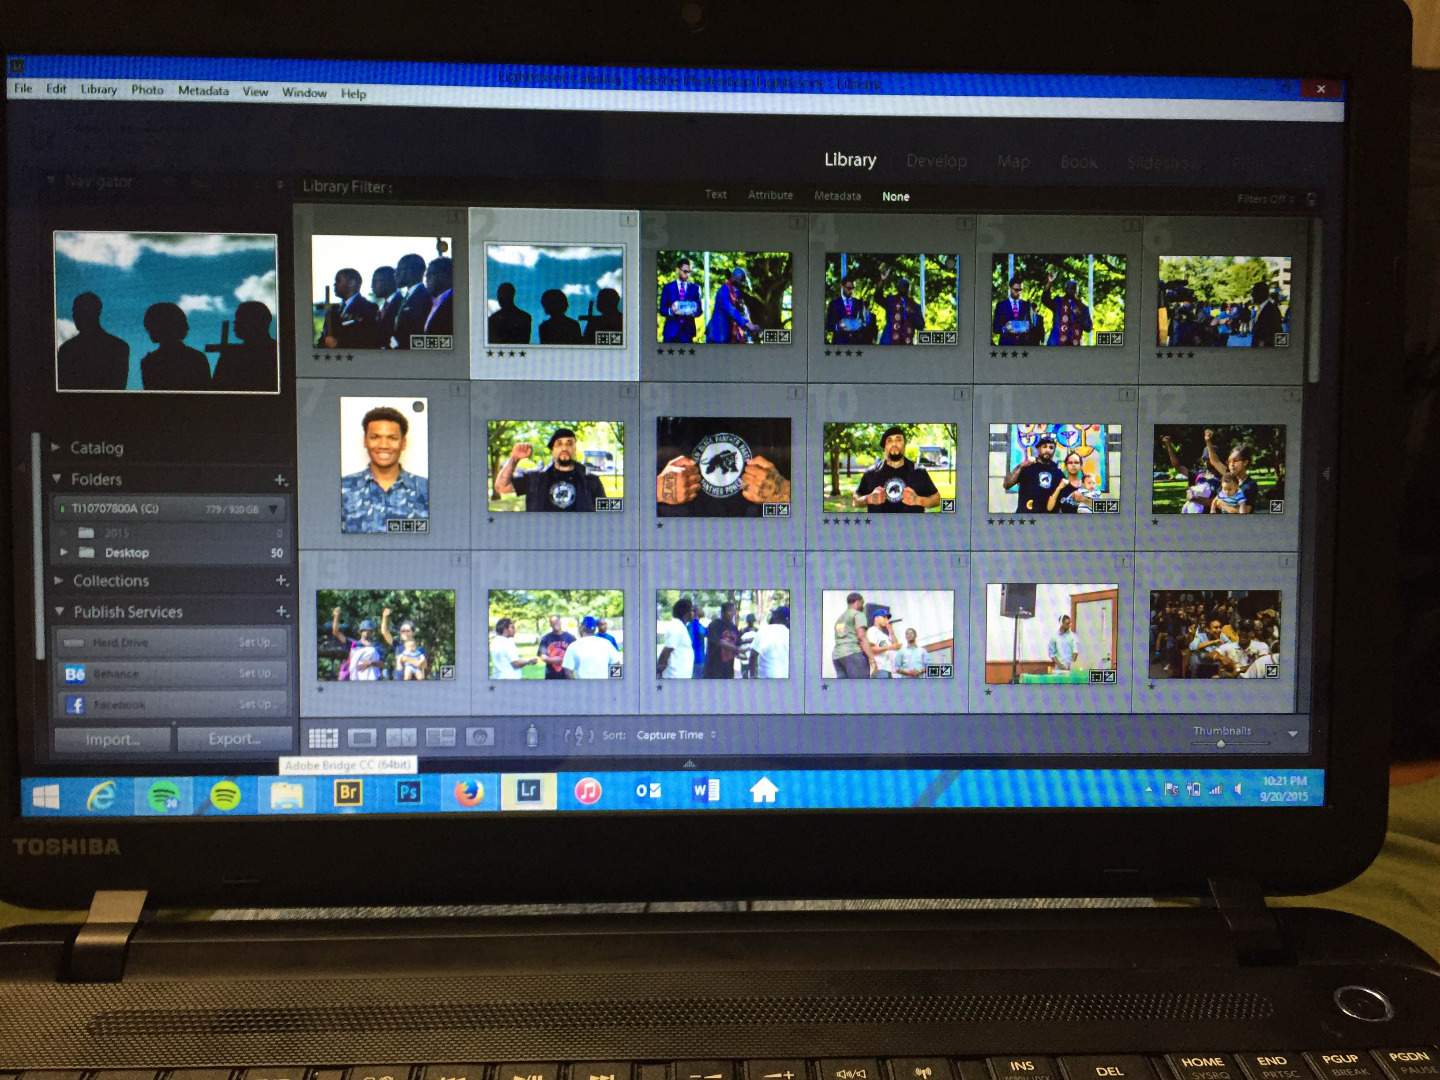
Task: Collapse the Navigator panel
Action: pyautogui.click(x=51, y=181)
